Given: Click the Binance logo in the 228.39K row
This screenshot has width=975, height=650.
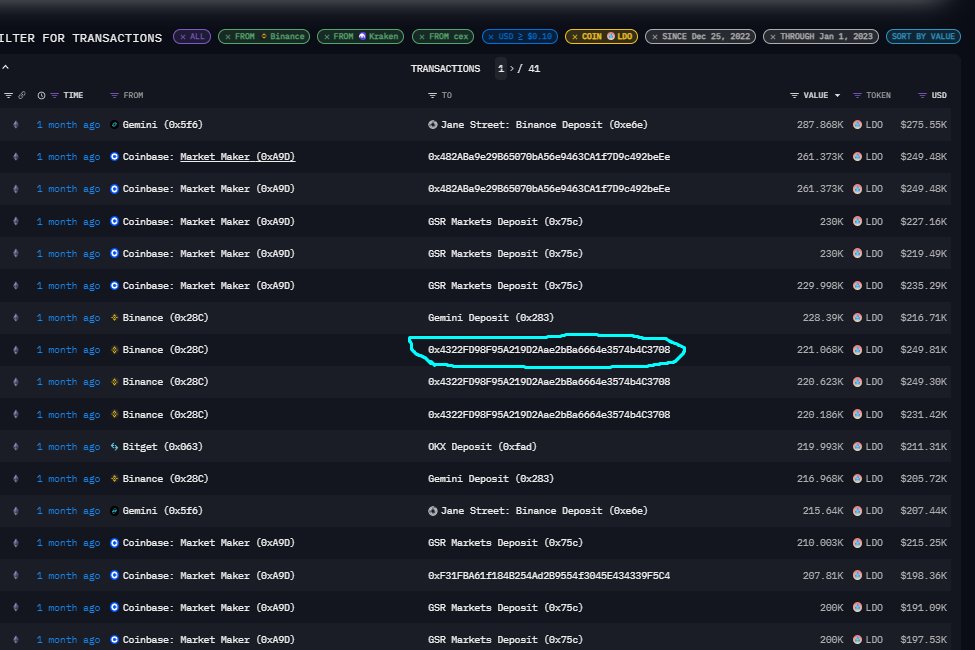Looking at the screenshot, I should 114,318.
